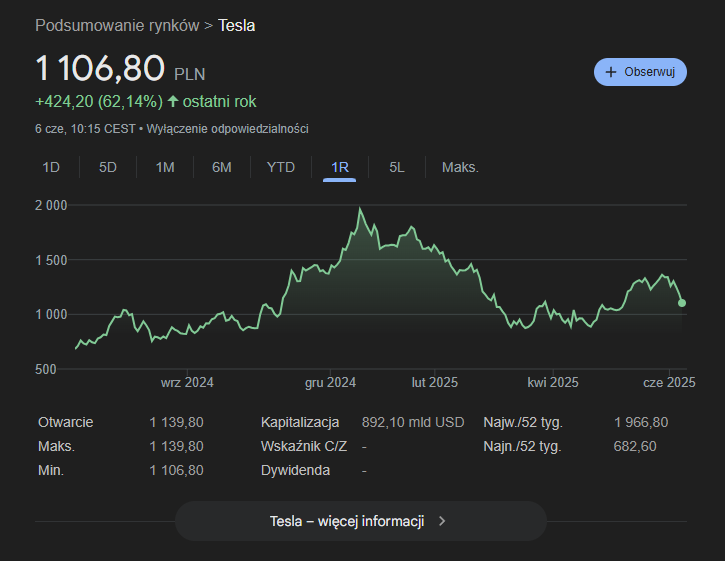
Task: Click the plus icon in the Obserwuj button
Action: point(610,72)
